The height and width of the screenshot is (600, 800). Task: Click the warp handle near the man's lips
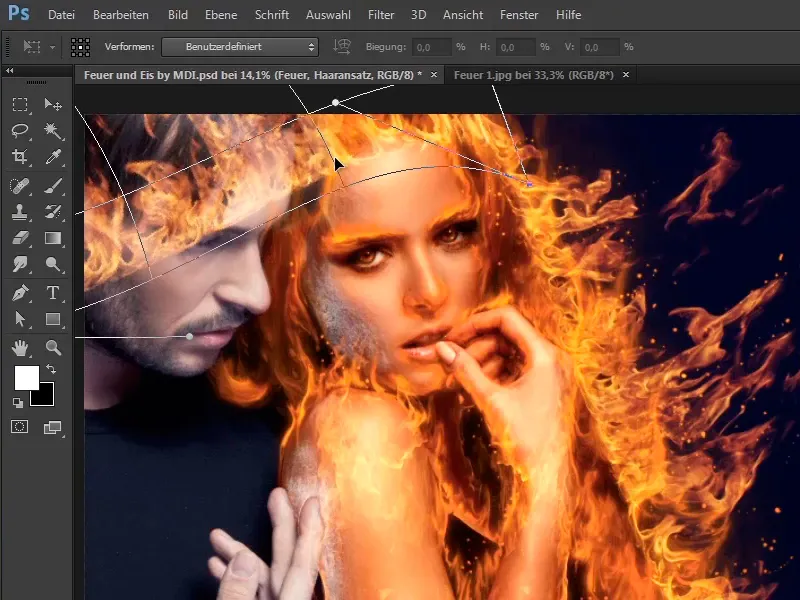point(189,336)
